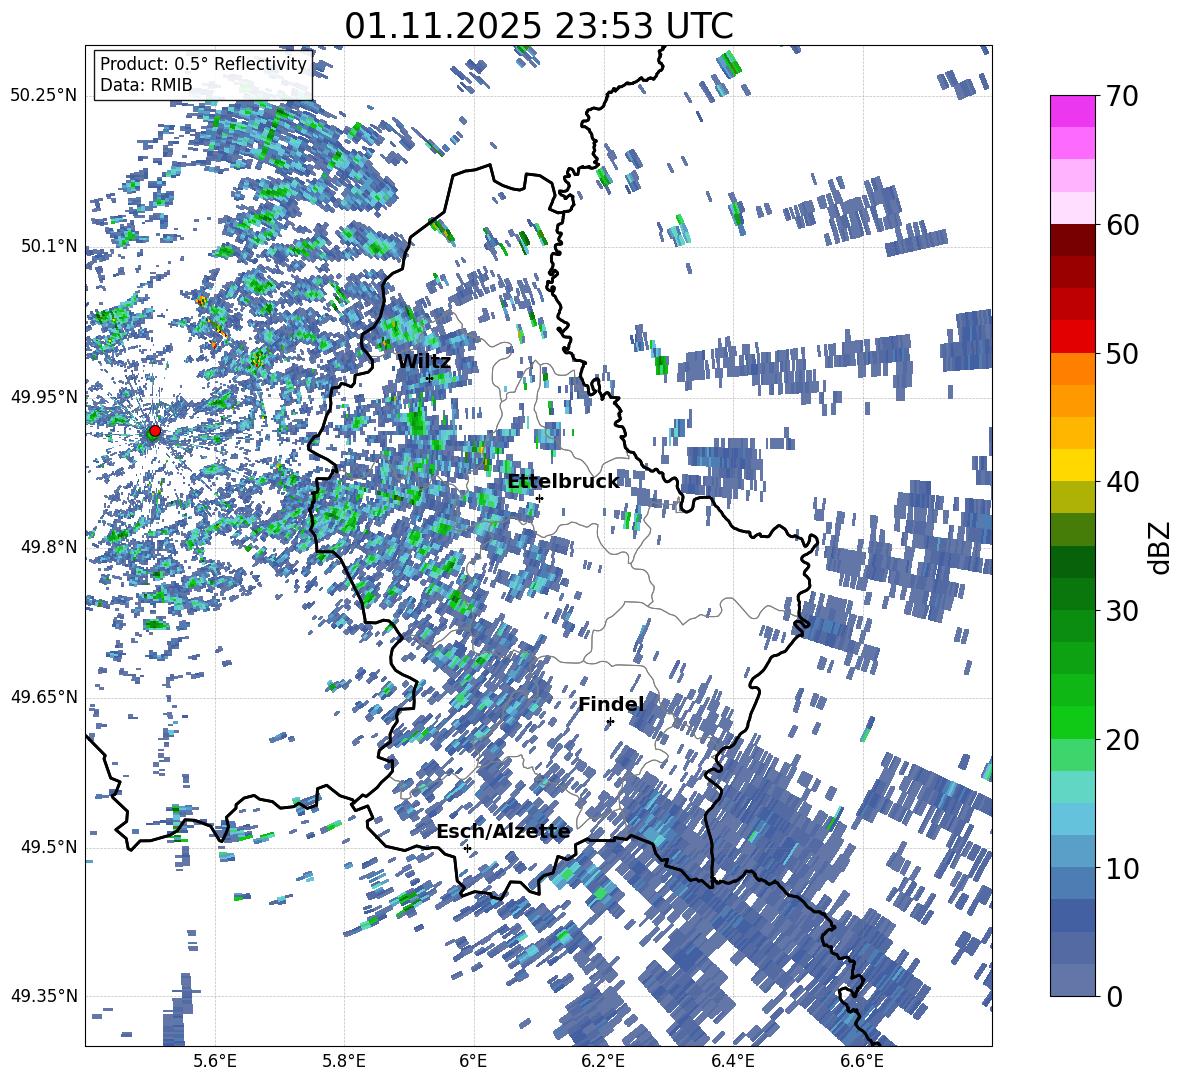Click the Findel station cross marker
This screenshot has width=1184, height=1081.
pos(610,722)
